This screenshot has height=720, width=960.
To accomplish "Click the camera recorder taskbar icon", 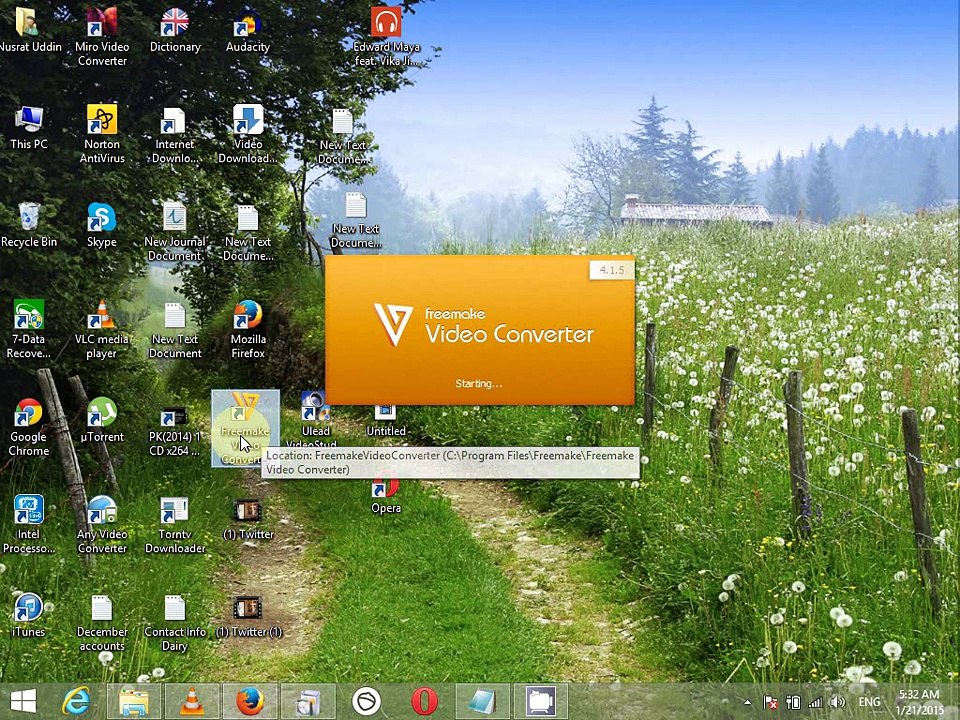I will [x=541, y=701].
